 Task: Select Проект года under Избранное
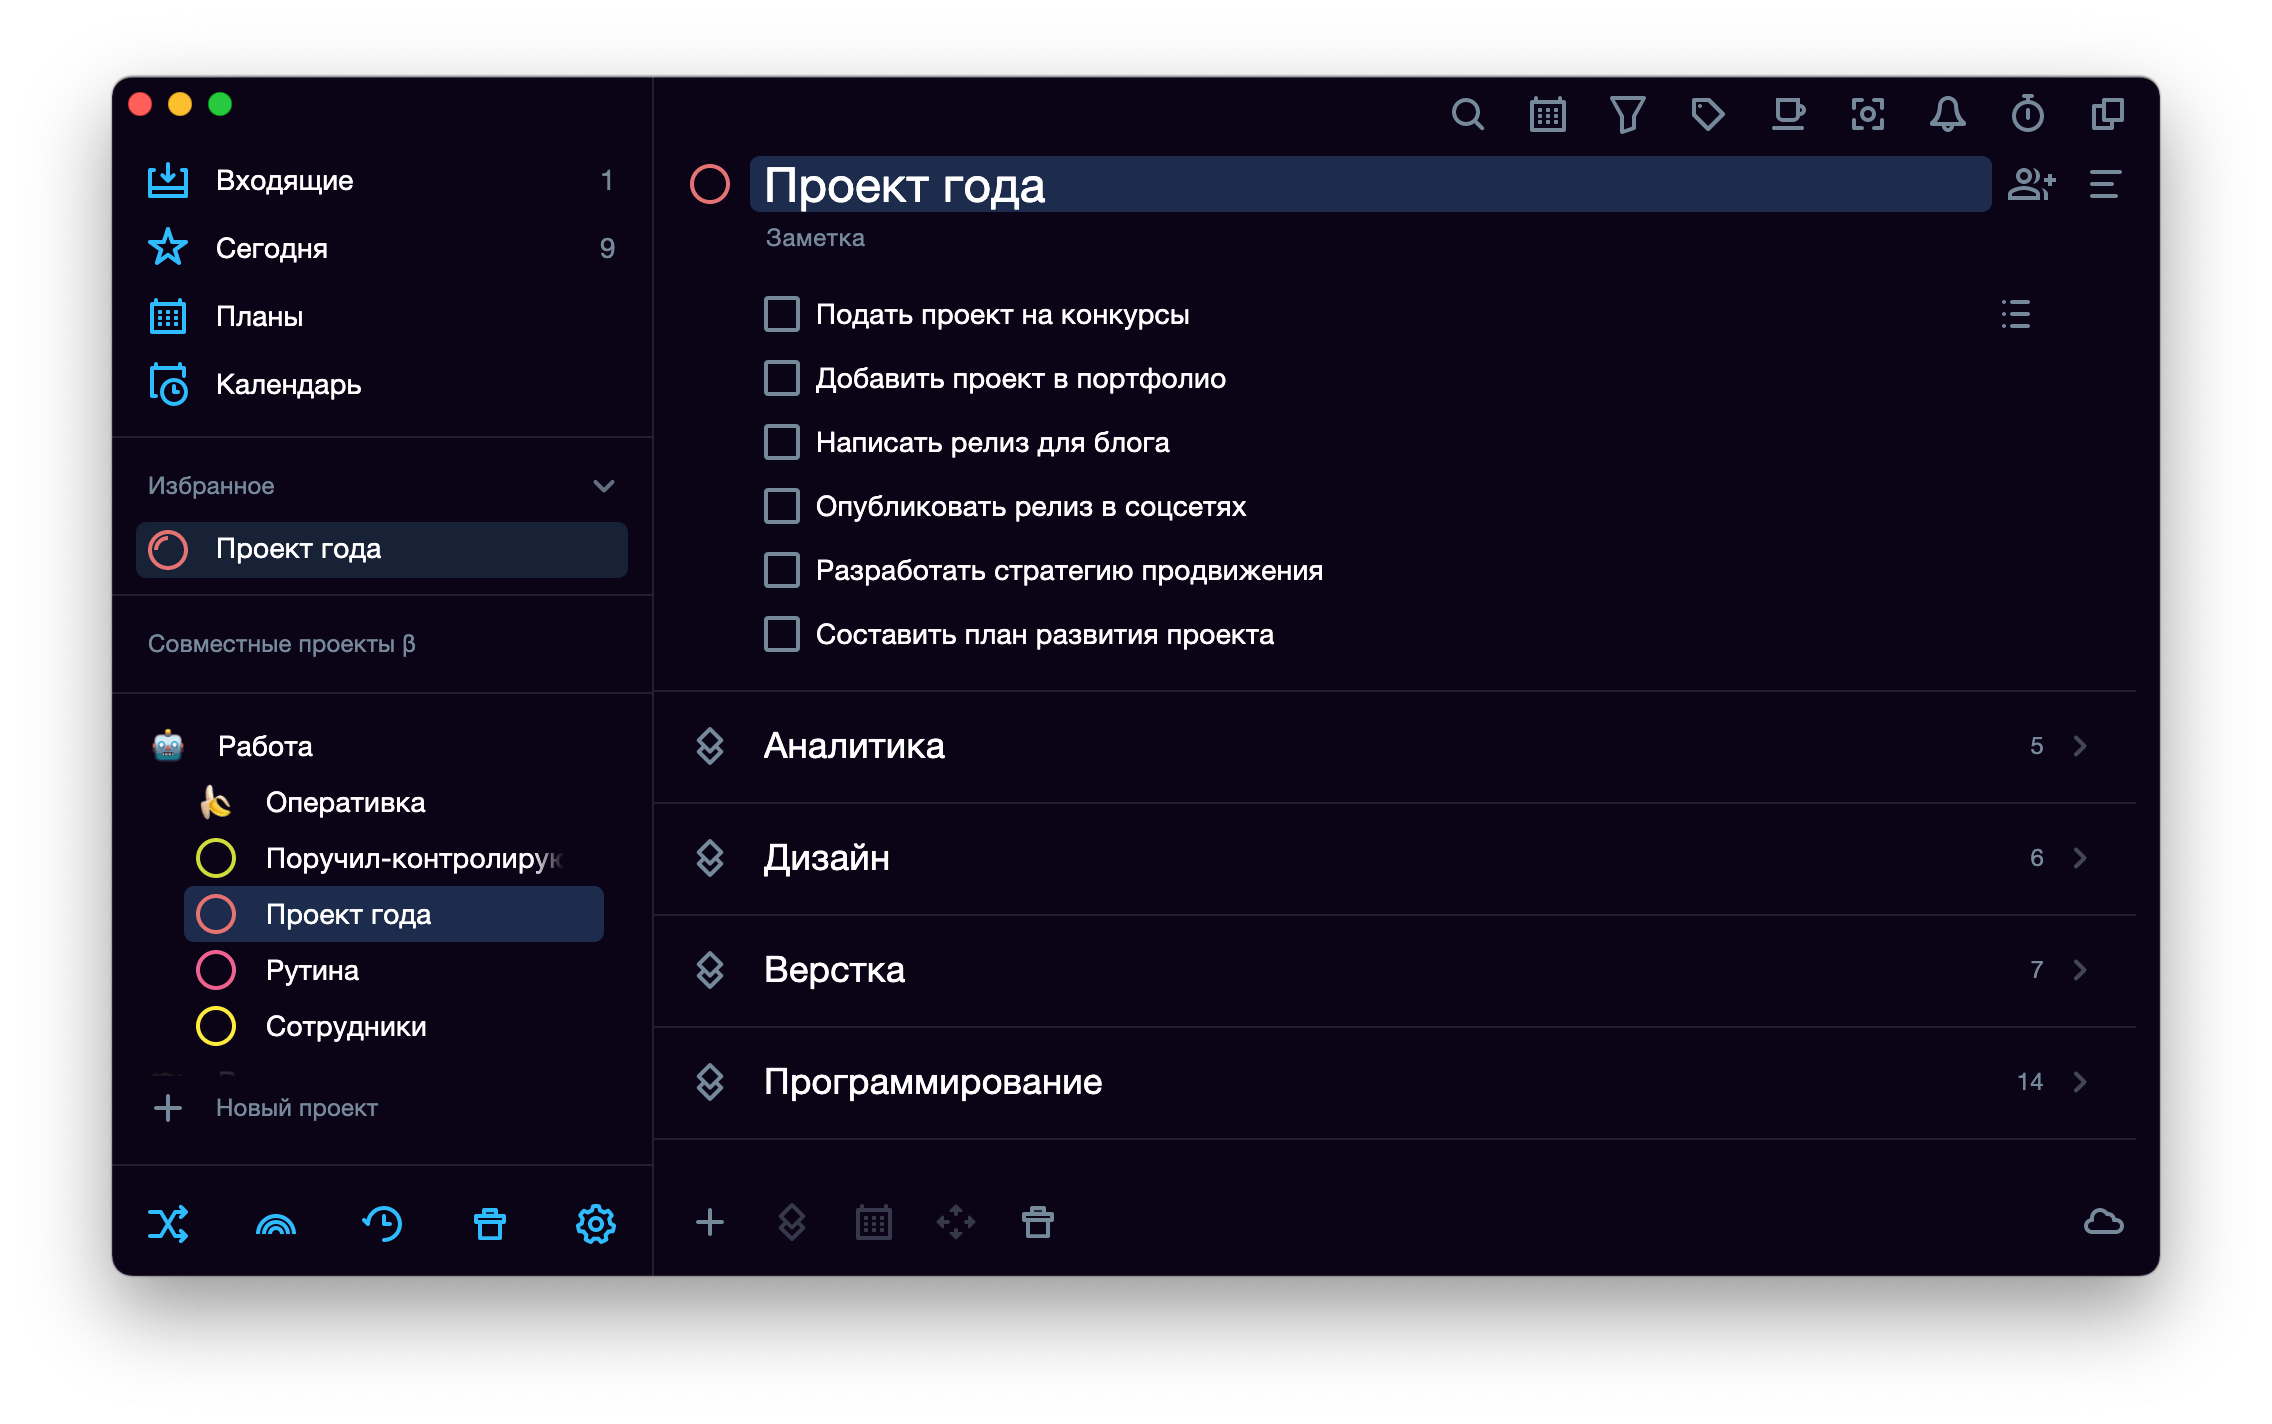click(x=382, y=550)
